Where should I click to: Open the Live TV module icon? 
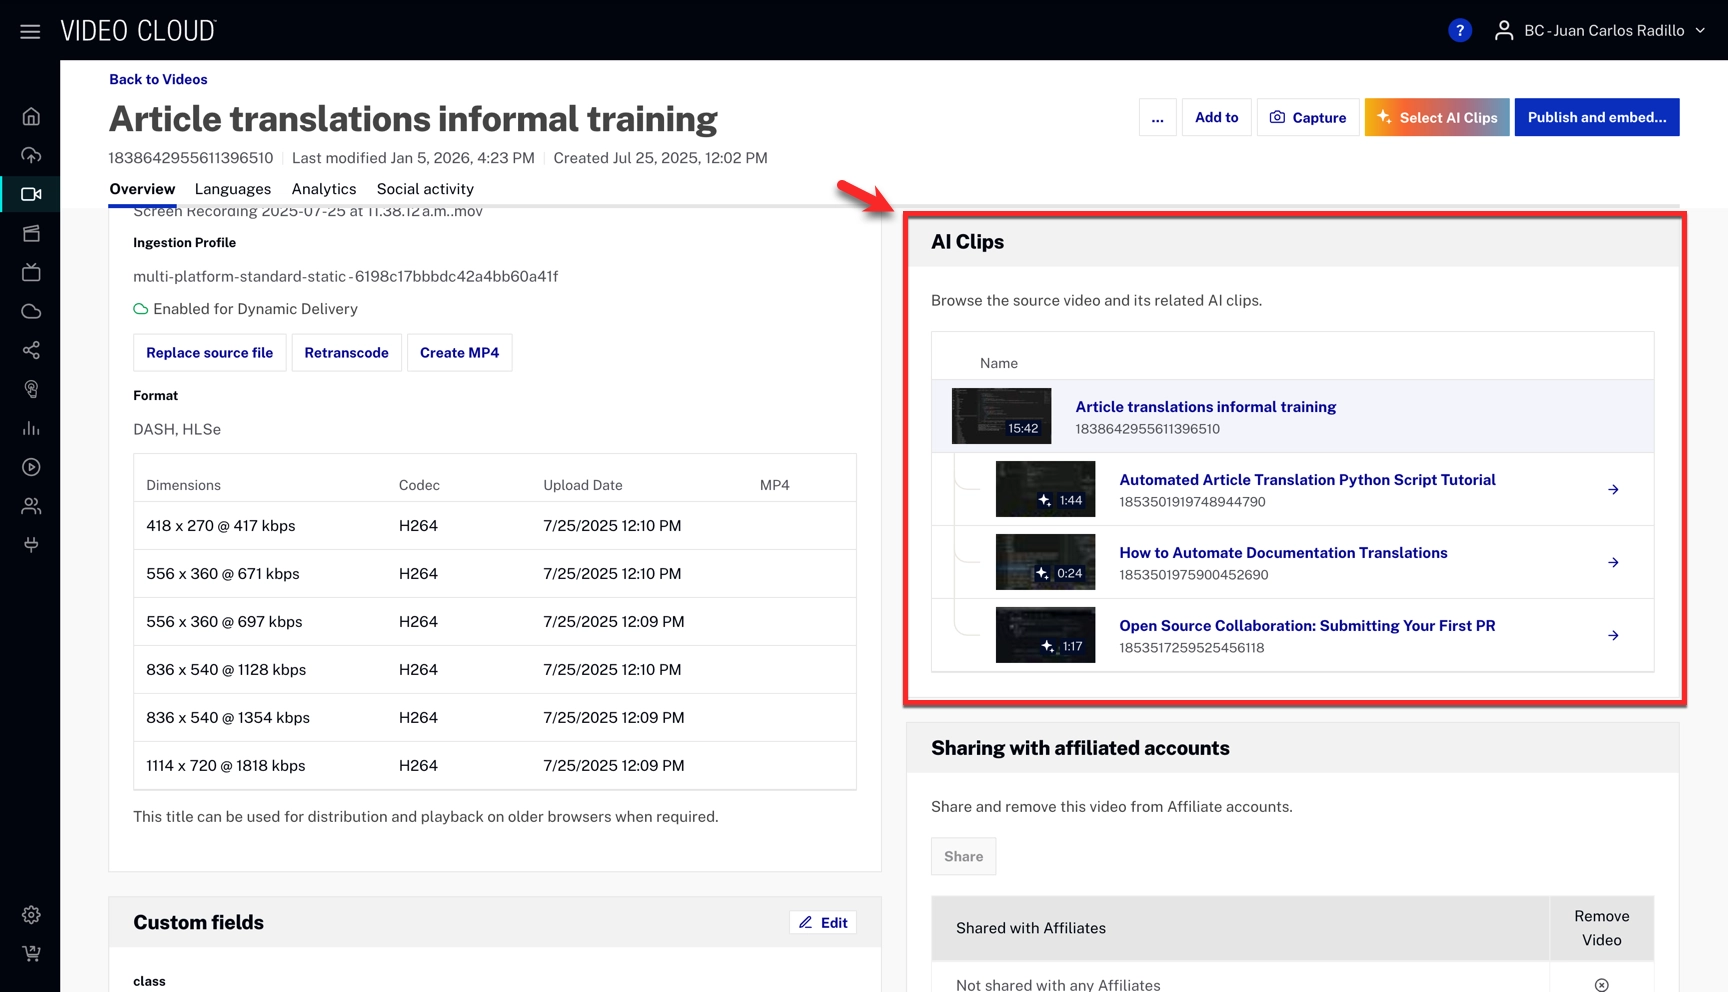click(31, 272)
